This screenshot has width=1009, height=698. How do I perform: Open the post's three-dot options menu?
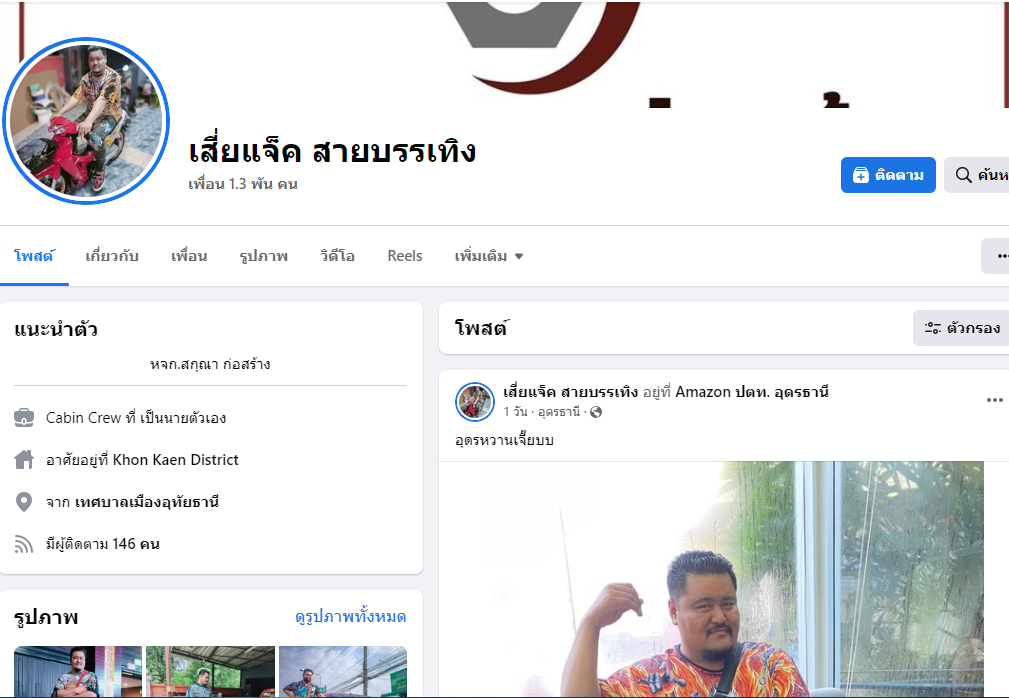coord(994,400)
